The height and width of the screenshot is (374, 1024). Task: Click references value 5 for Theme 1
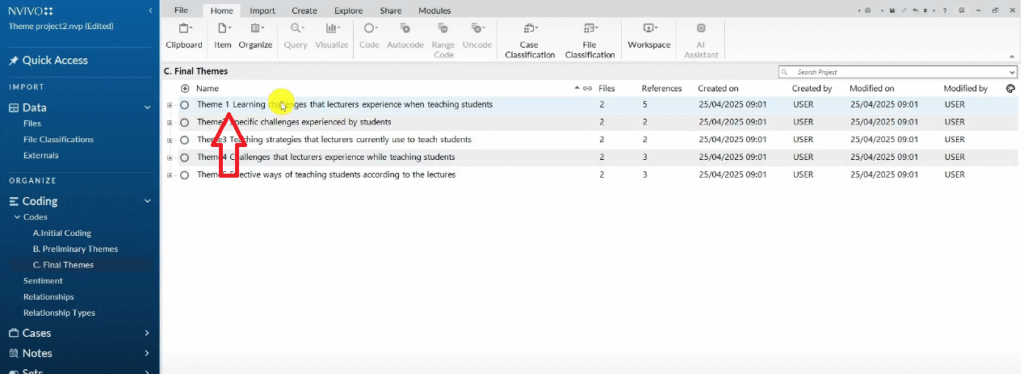click(x=644, y=104)
